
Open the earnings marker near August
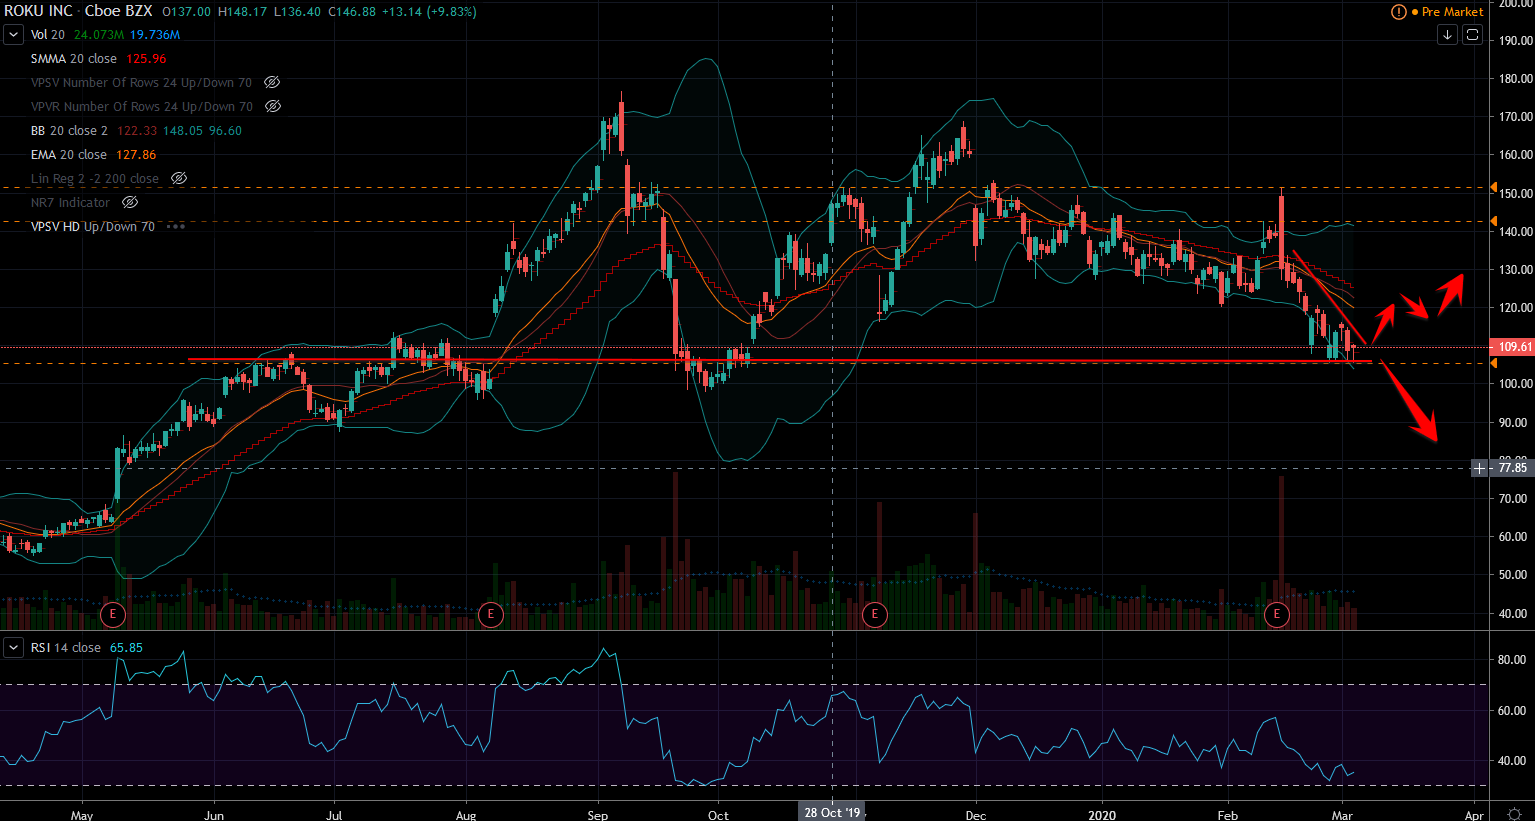(490, 613)
